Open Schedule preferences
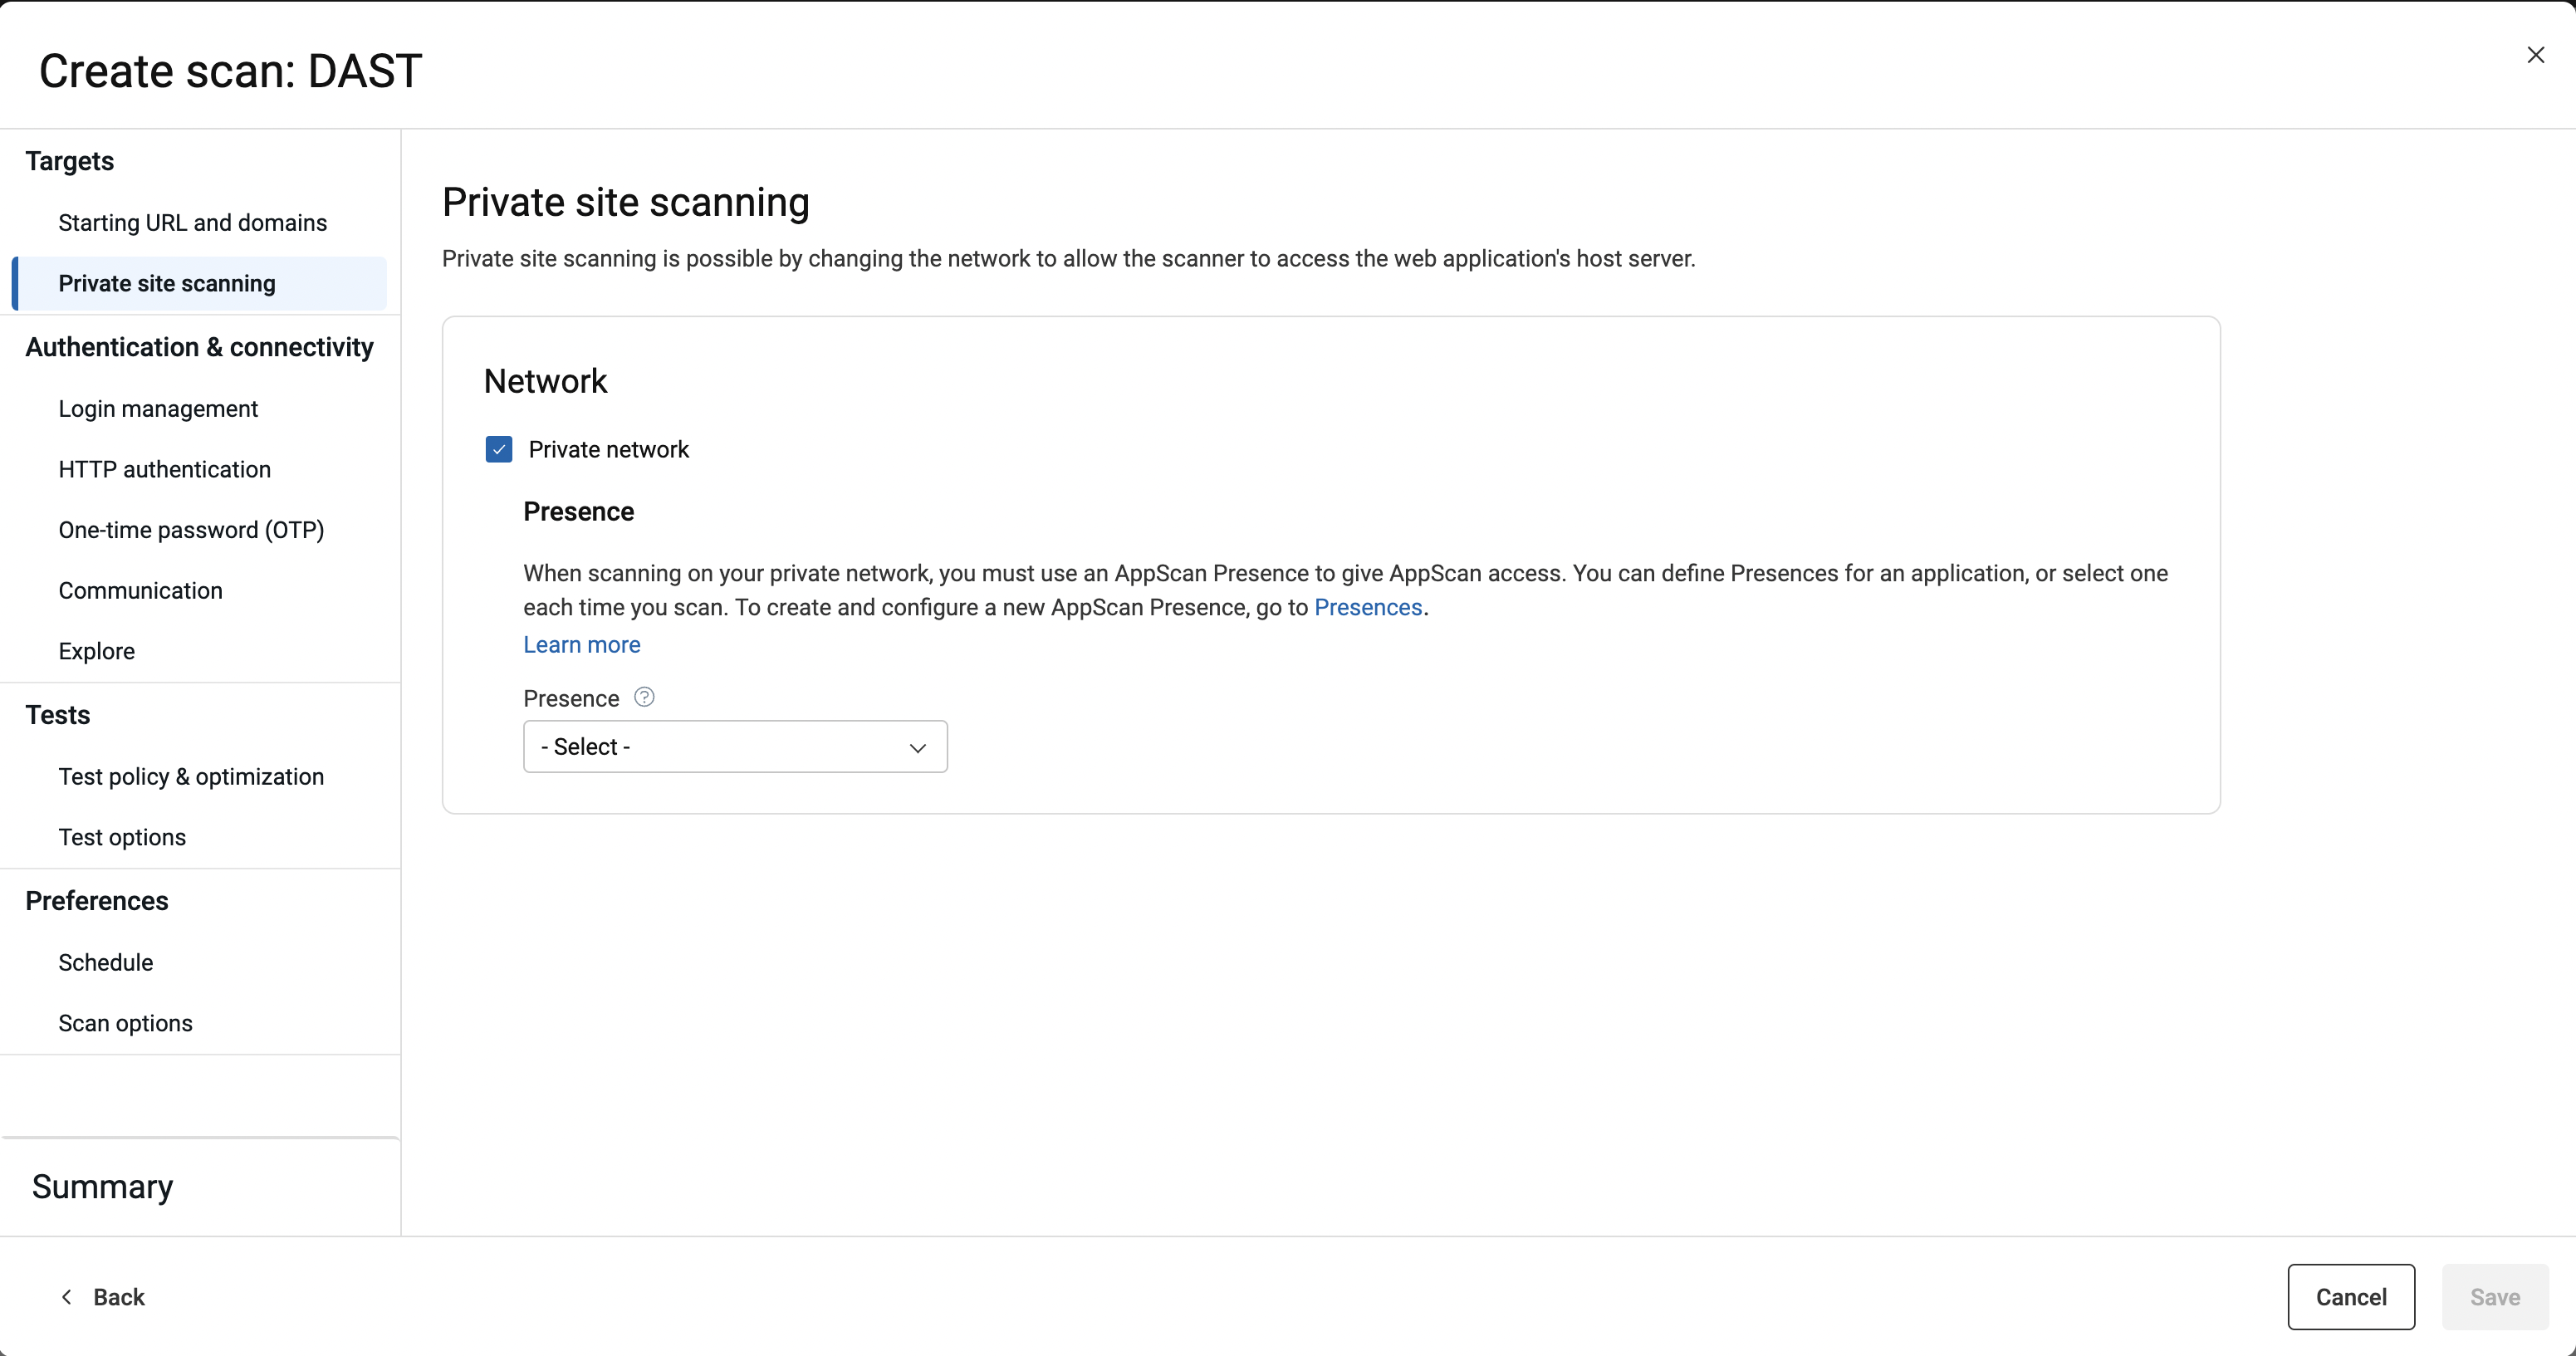Image resolution: width=2576 pixels, height=1356 pixels. point(106,962)
